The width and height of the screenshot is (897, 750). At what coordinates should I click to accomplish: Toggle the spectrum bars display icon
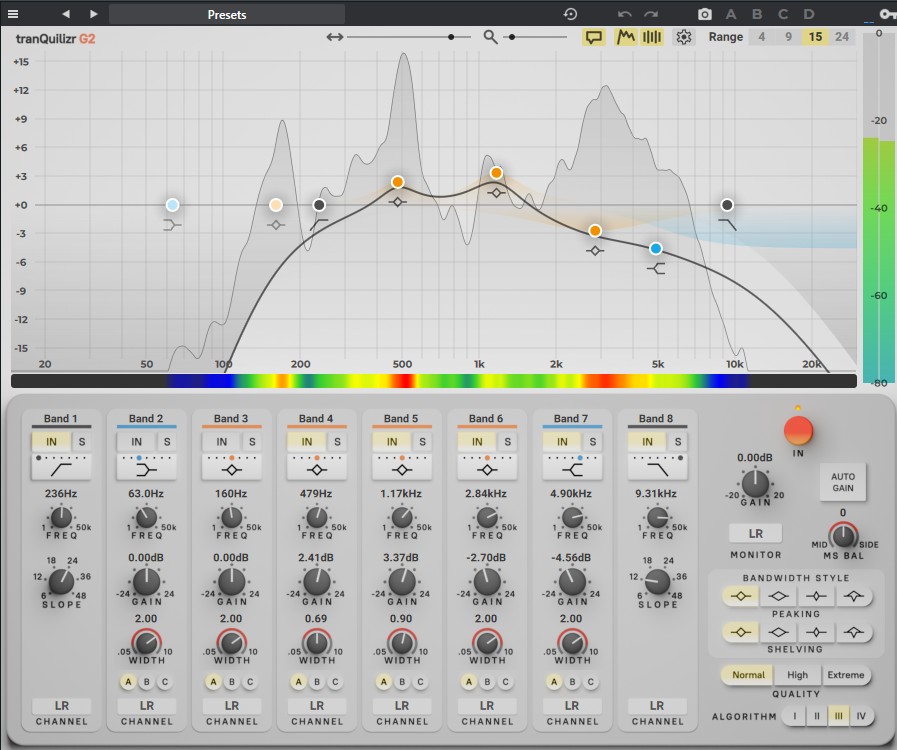point(652,37)
